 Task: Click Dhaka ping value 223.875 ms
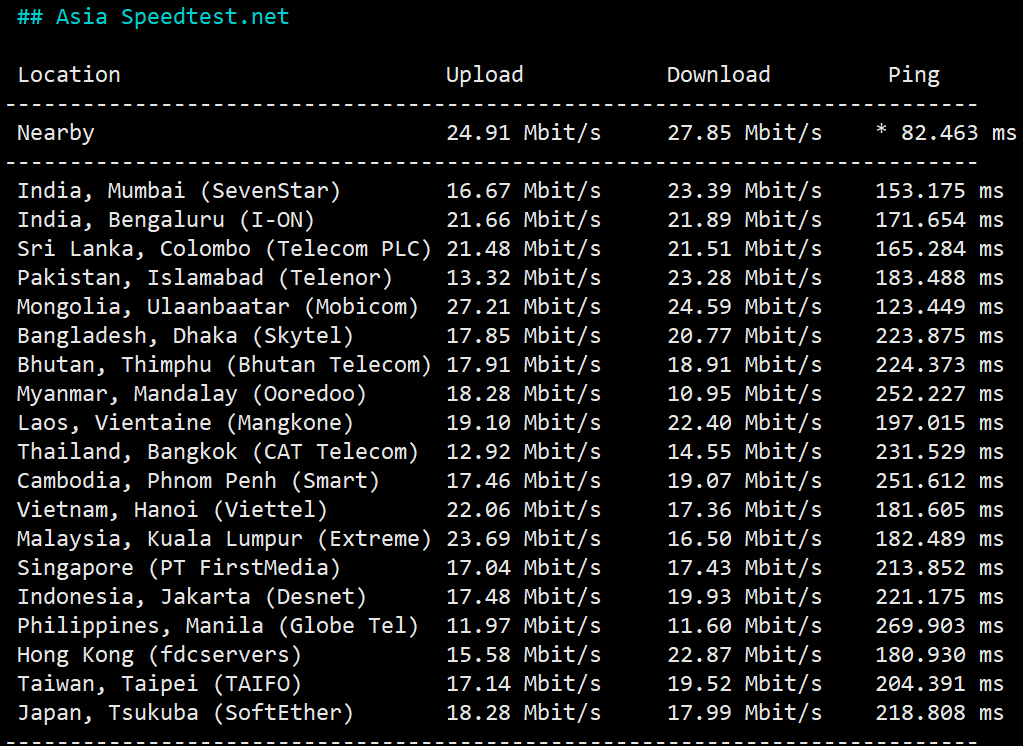(939, 336)
